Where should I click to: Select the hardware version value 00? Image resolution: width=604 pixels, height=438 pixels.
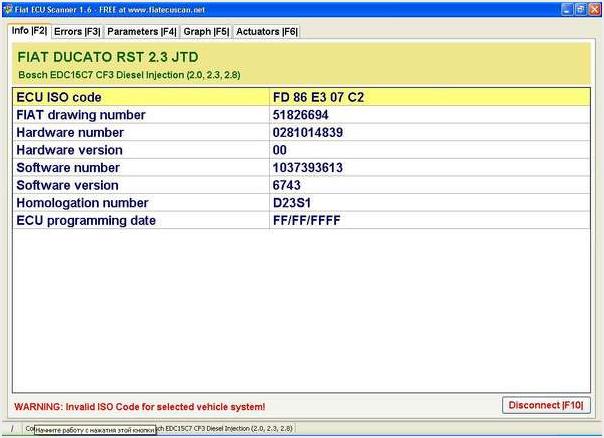(280, 150)
